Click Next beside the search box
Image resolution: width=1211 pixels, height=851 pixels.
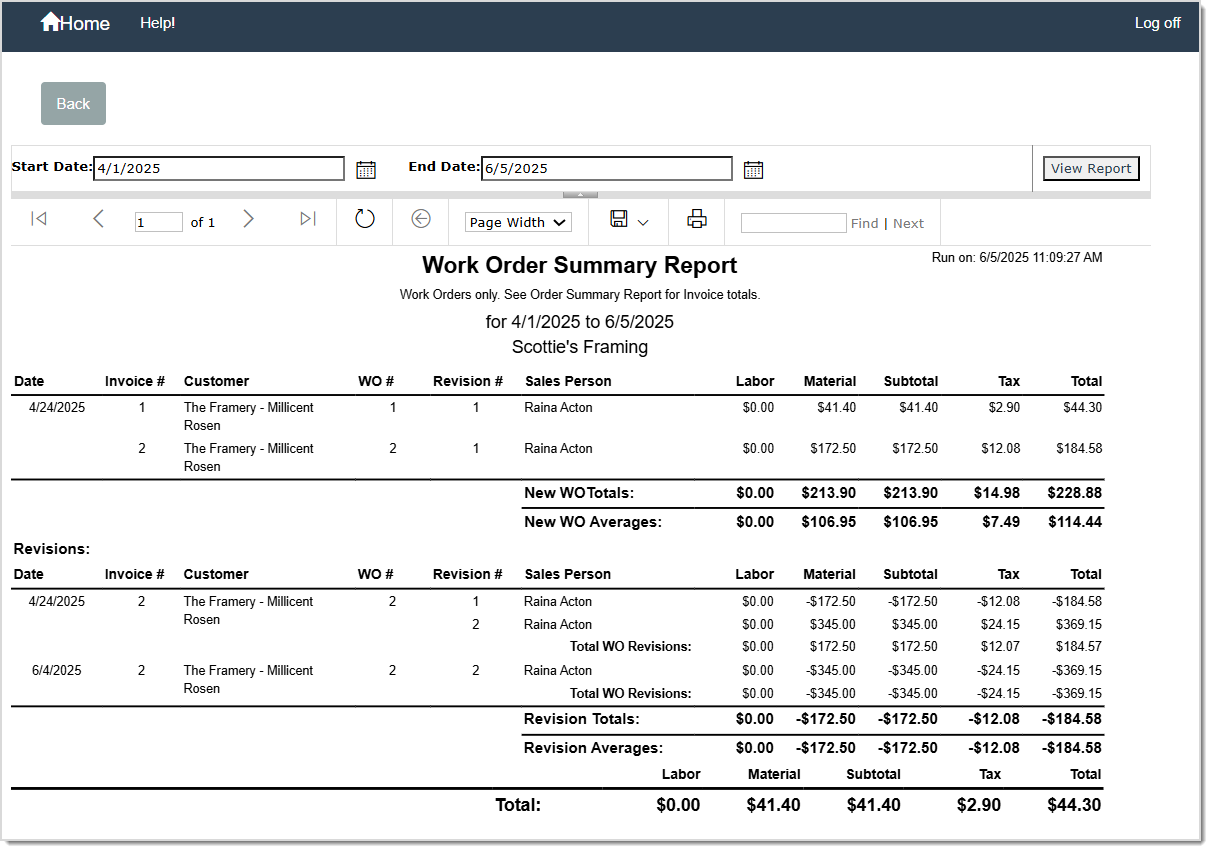tap(909, 222)
